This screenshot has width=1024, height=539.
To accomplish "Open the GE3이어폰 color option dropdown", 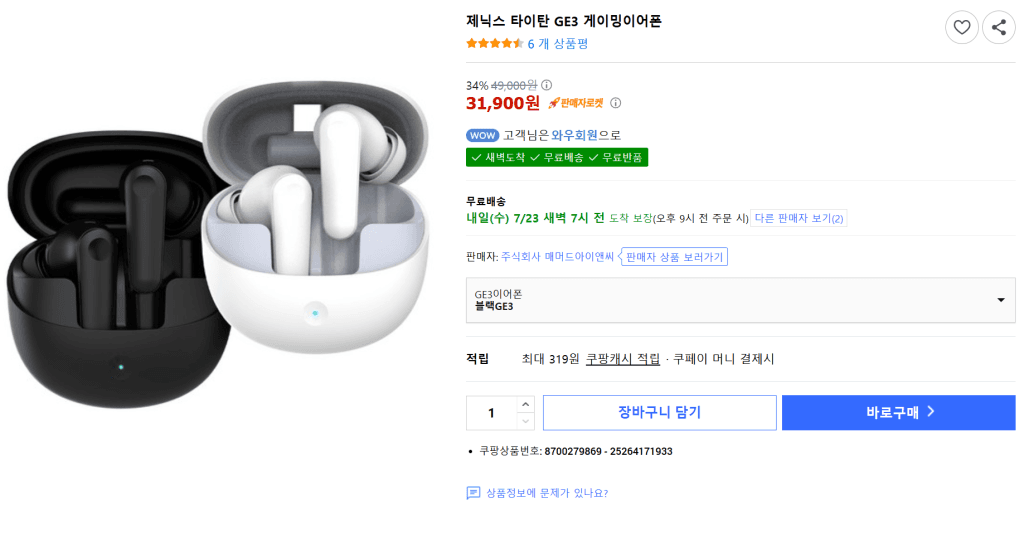I will 741,301.
